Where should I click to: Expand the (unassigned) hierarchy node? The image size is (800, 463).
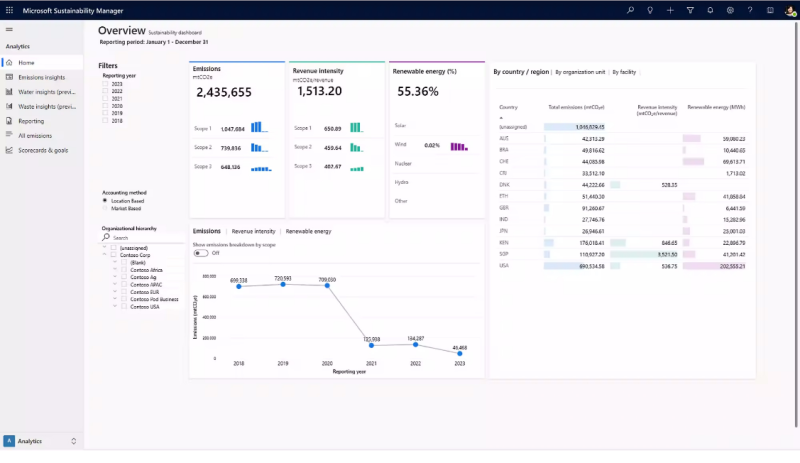(x=105, y=248)
